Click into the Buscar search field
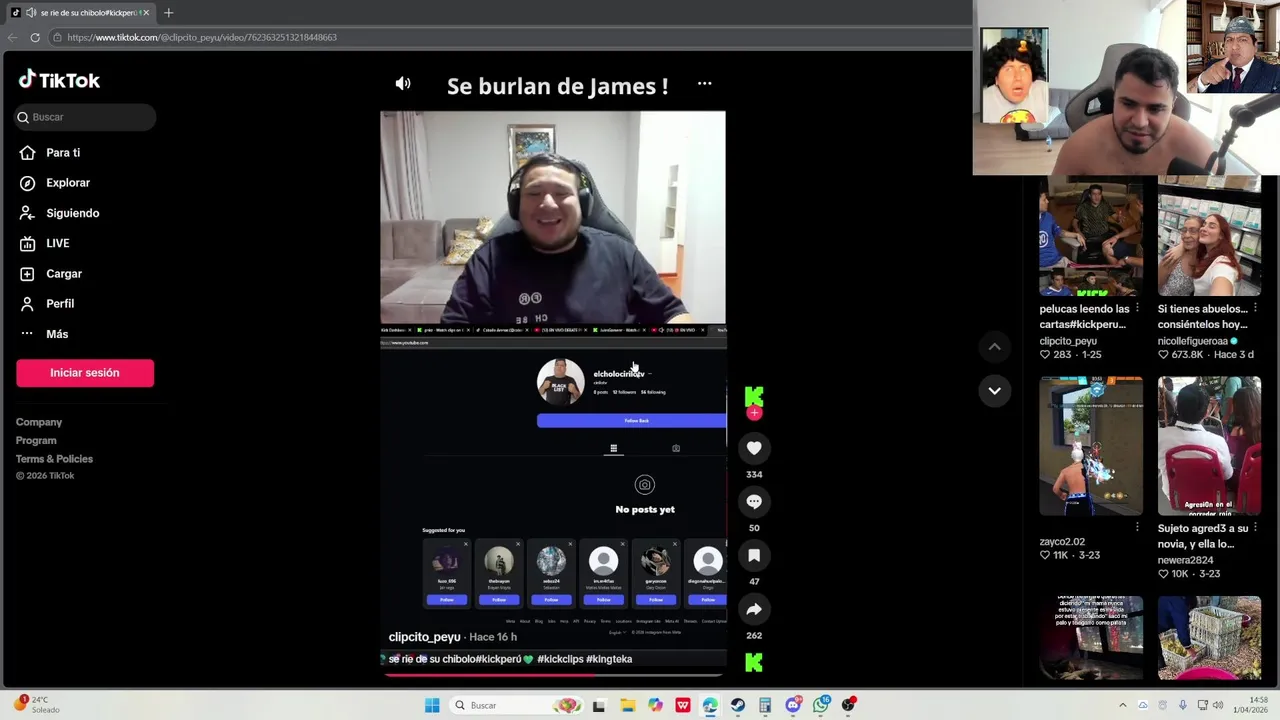The height and width of the screenshot is (720, 1280). [x=85, y=117]
